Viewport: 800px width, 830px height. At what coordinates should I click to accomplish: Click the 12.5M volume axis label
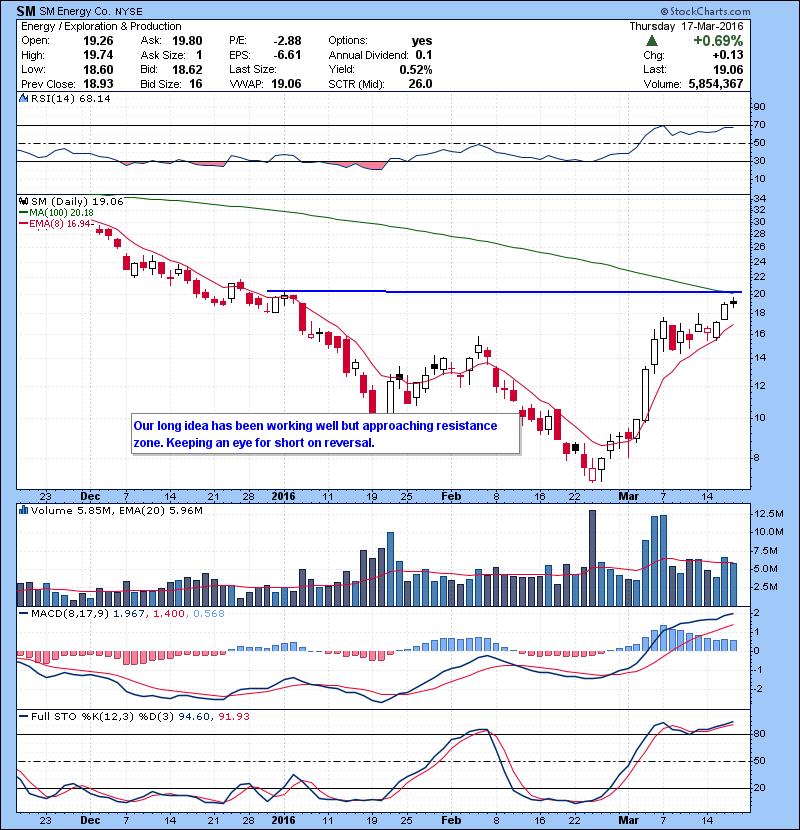tap(769, 513)
